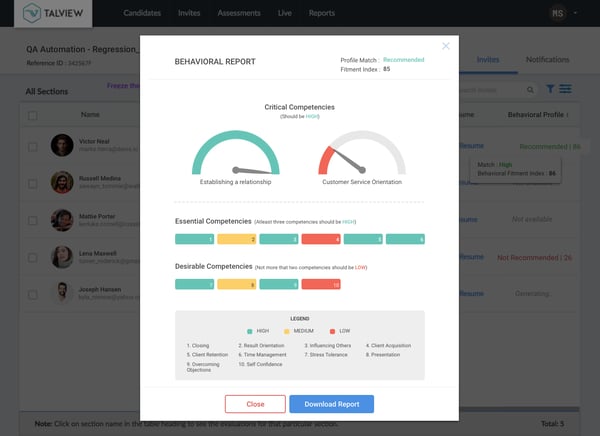Open Lena Maxwell's Resume link
This screenshot has width=600, height=436.
(471, 257)
